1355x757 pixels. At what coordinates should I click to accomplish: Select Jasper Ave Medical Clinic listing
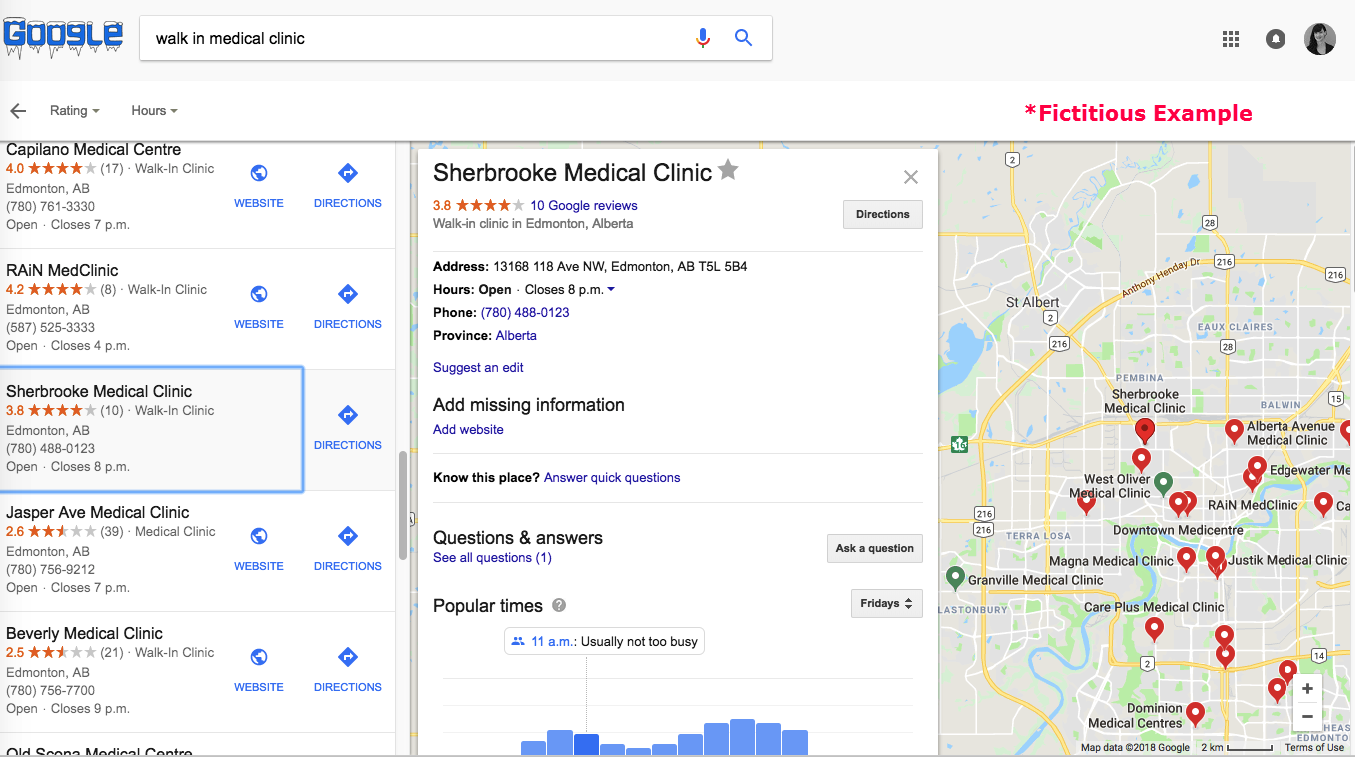pos(98,513)
